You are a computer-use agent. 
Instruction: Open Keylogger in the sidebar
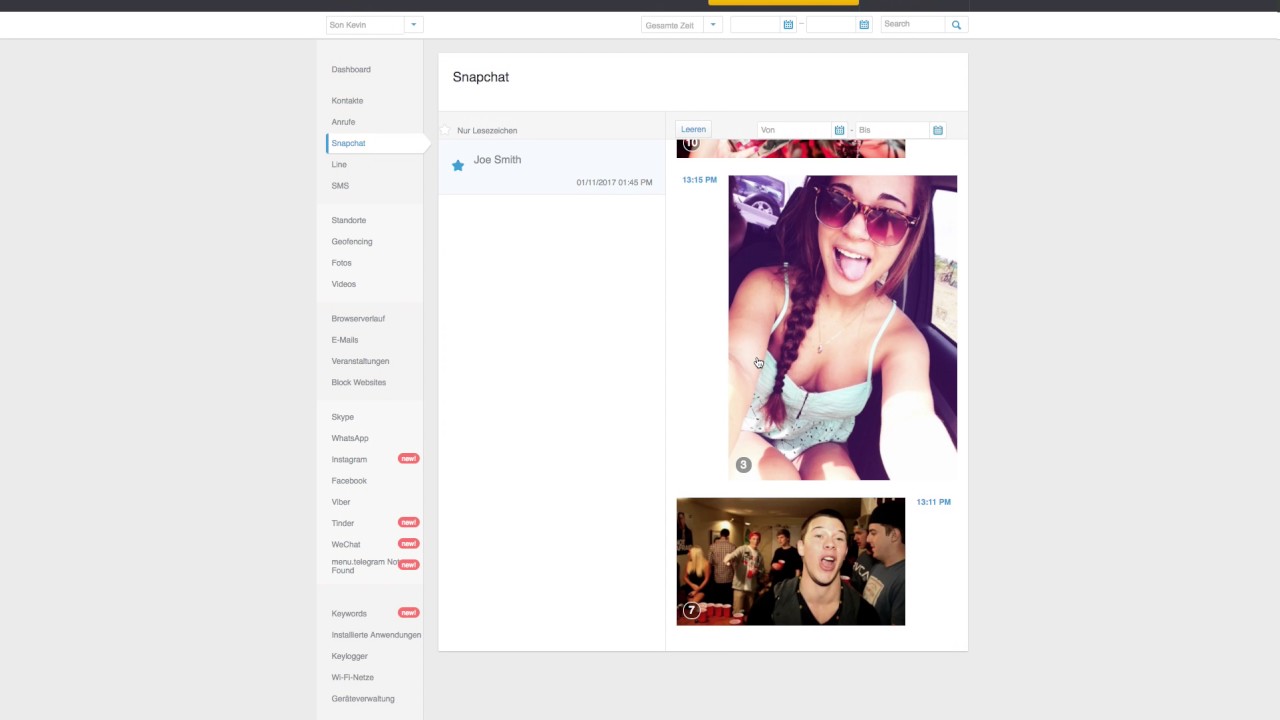click(350, 656)
